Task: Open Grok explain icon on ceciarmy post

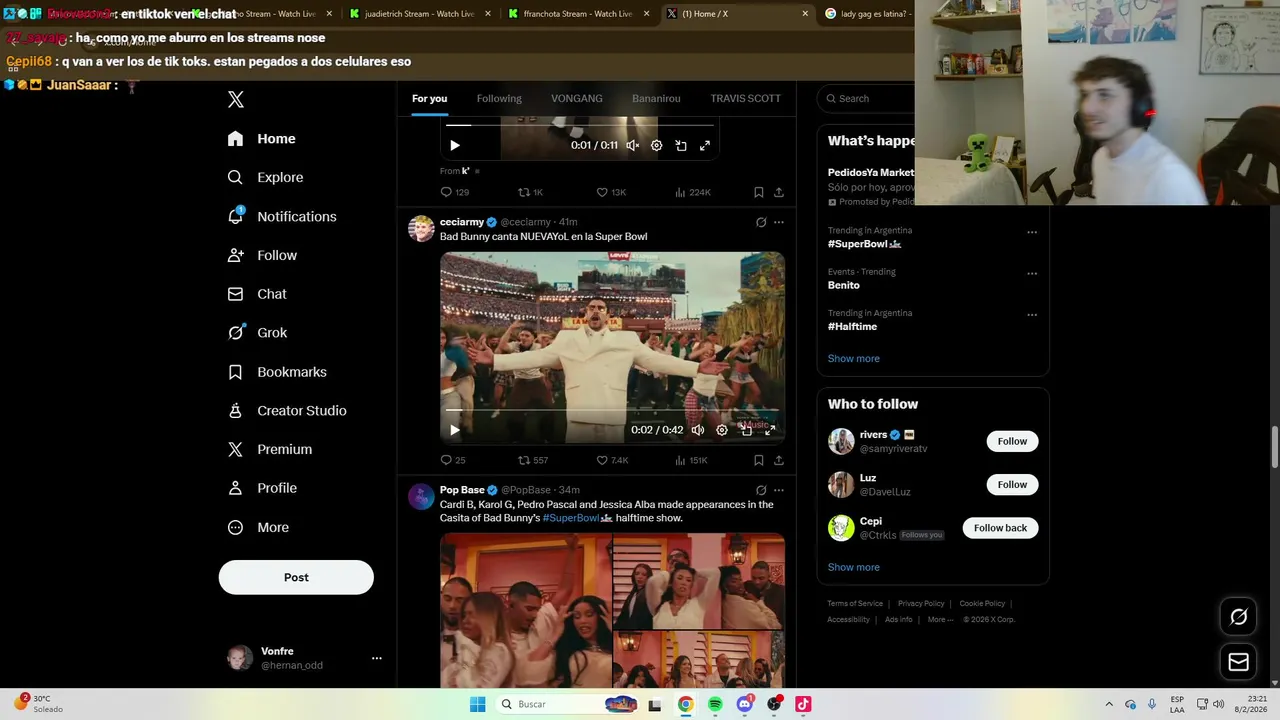Action: click(x=761, y=222)
